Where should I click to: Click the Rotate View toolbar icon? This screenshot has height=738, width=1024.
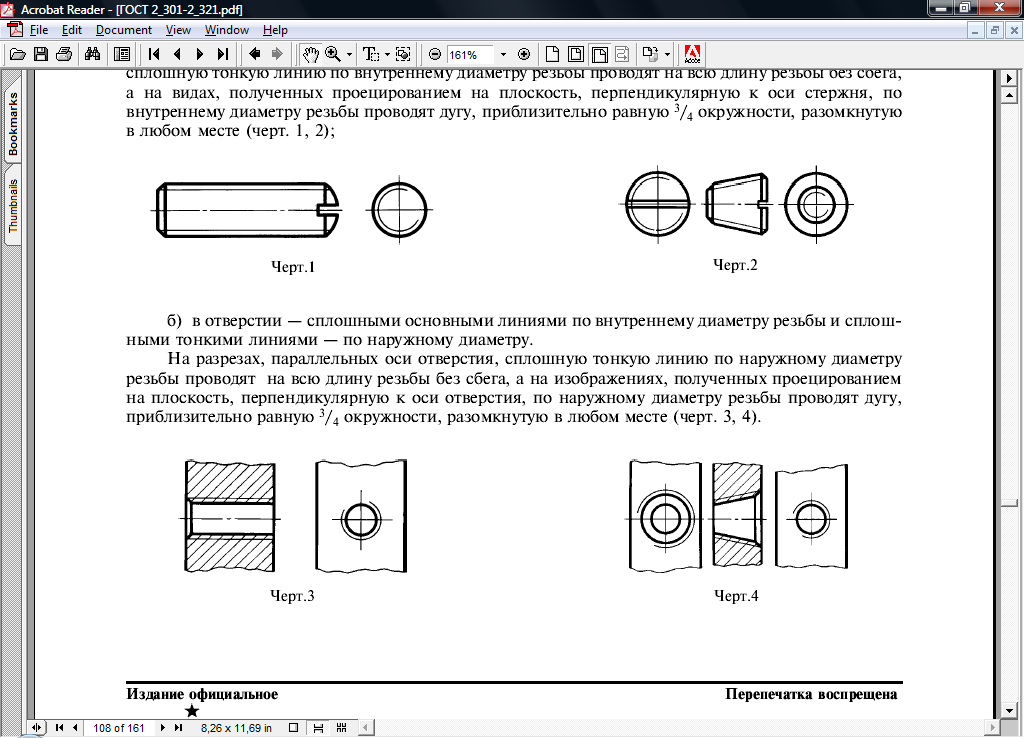pyautogui.click(x=650, y=54)
